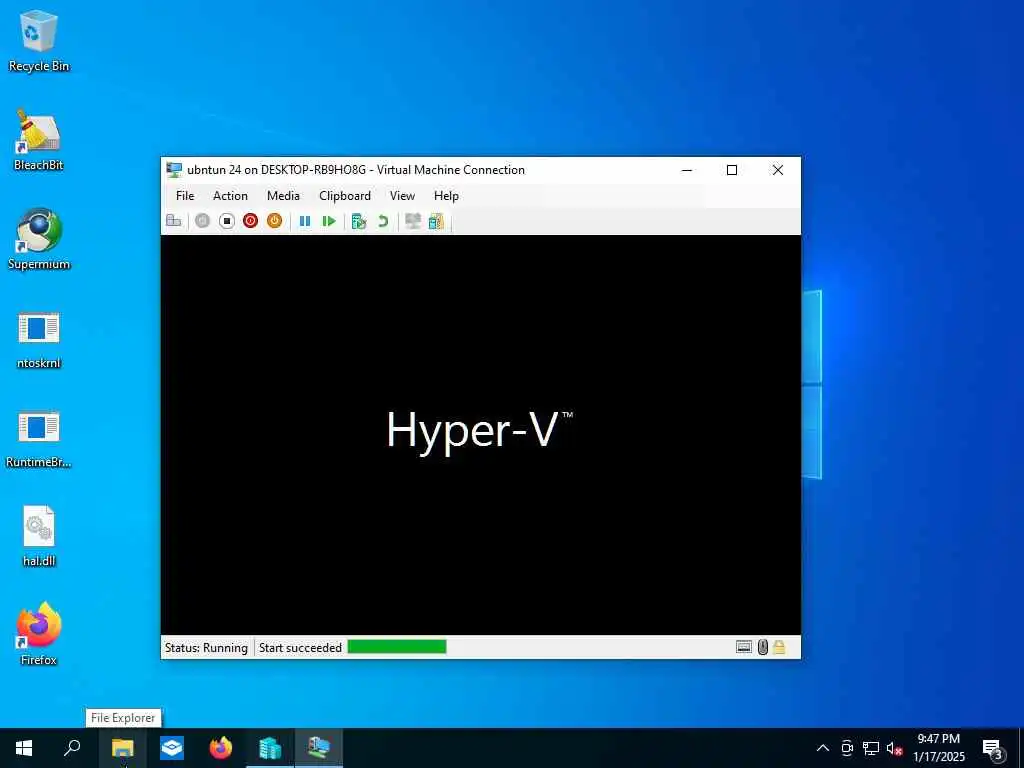1024x768 pixels.
Task: Click the Show desktop strip at the taskbar end
Action: [x=1021, y=748]
